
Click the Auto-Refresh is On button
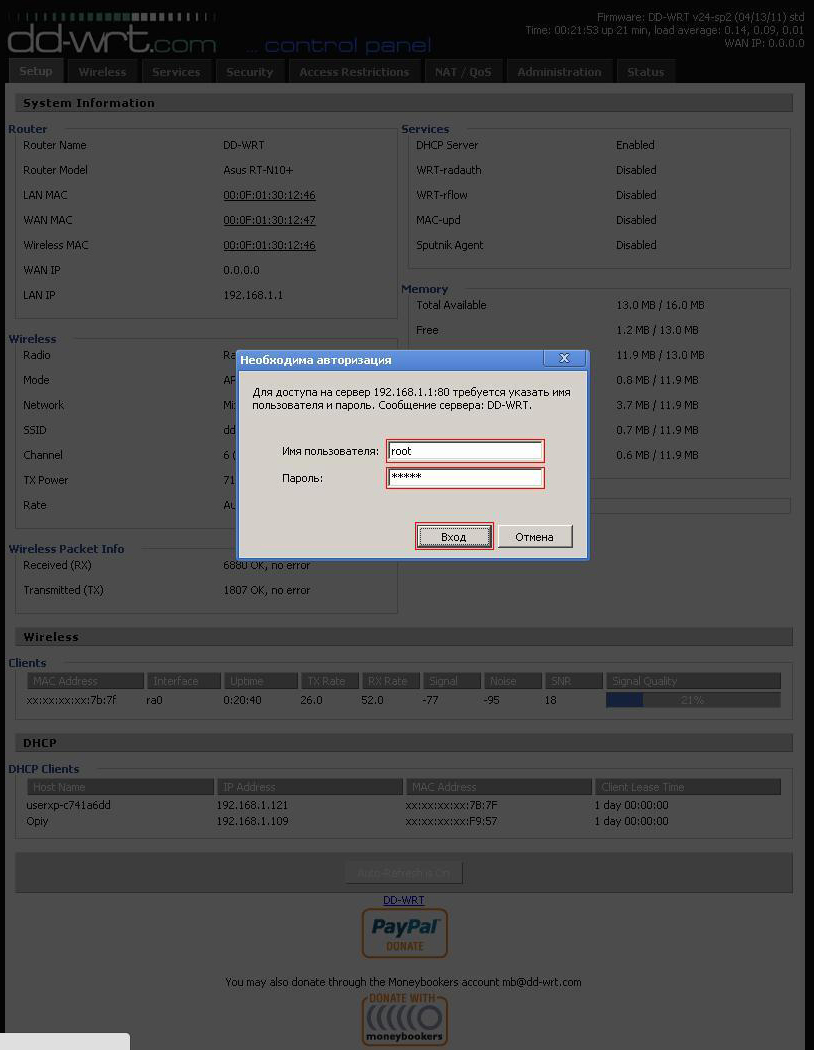pyautogui.click(x=404, y=873)
